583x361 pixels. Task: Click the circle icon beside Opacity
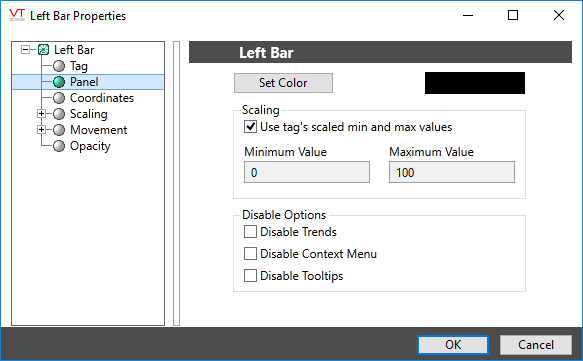pos(59,146)
